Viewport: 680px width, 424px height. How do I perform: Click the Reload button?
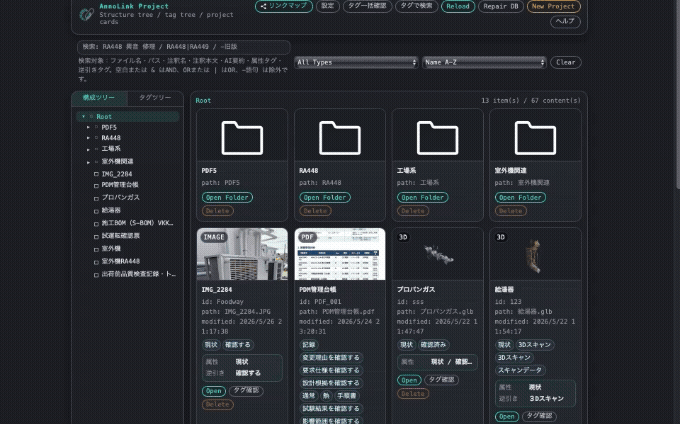tap(458, 7)
